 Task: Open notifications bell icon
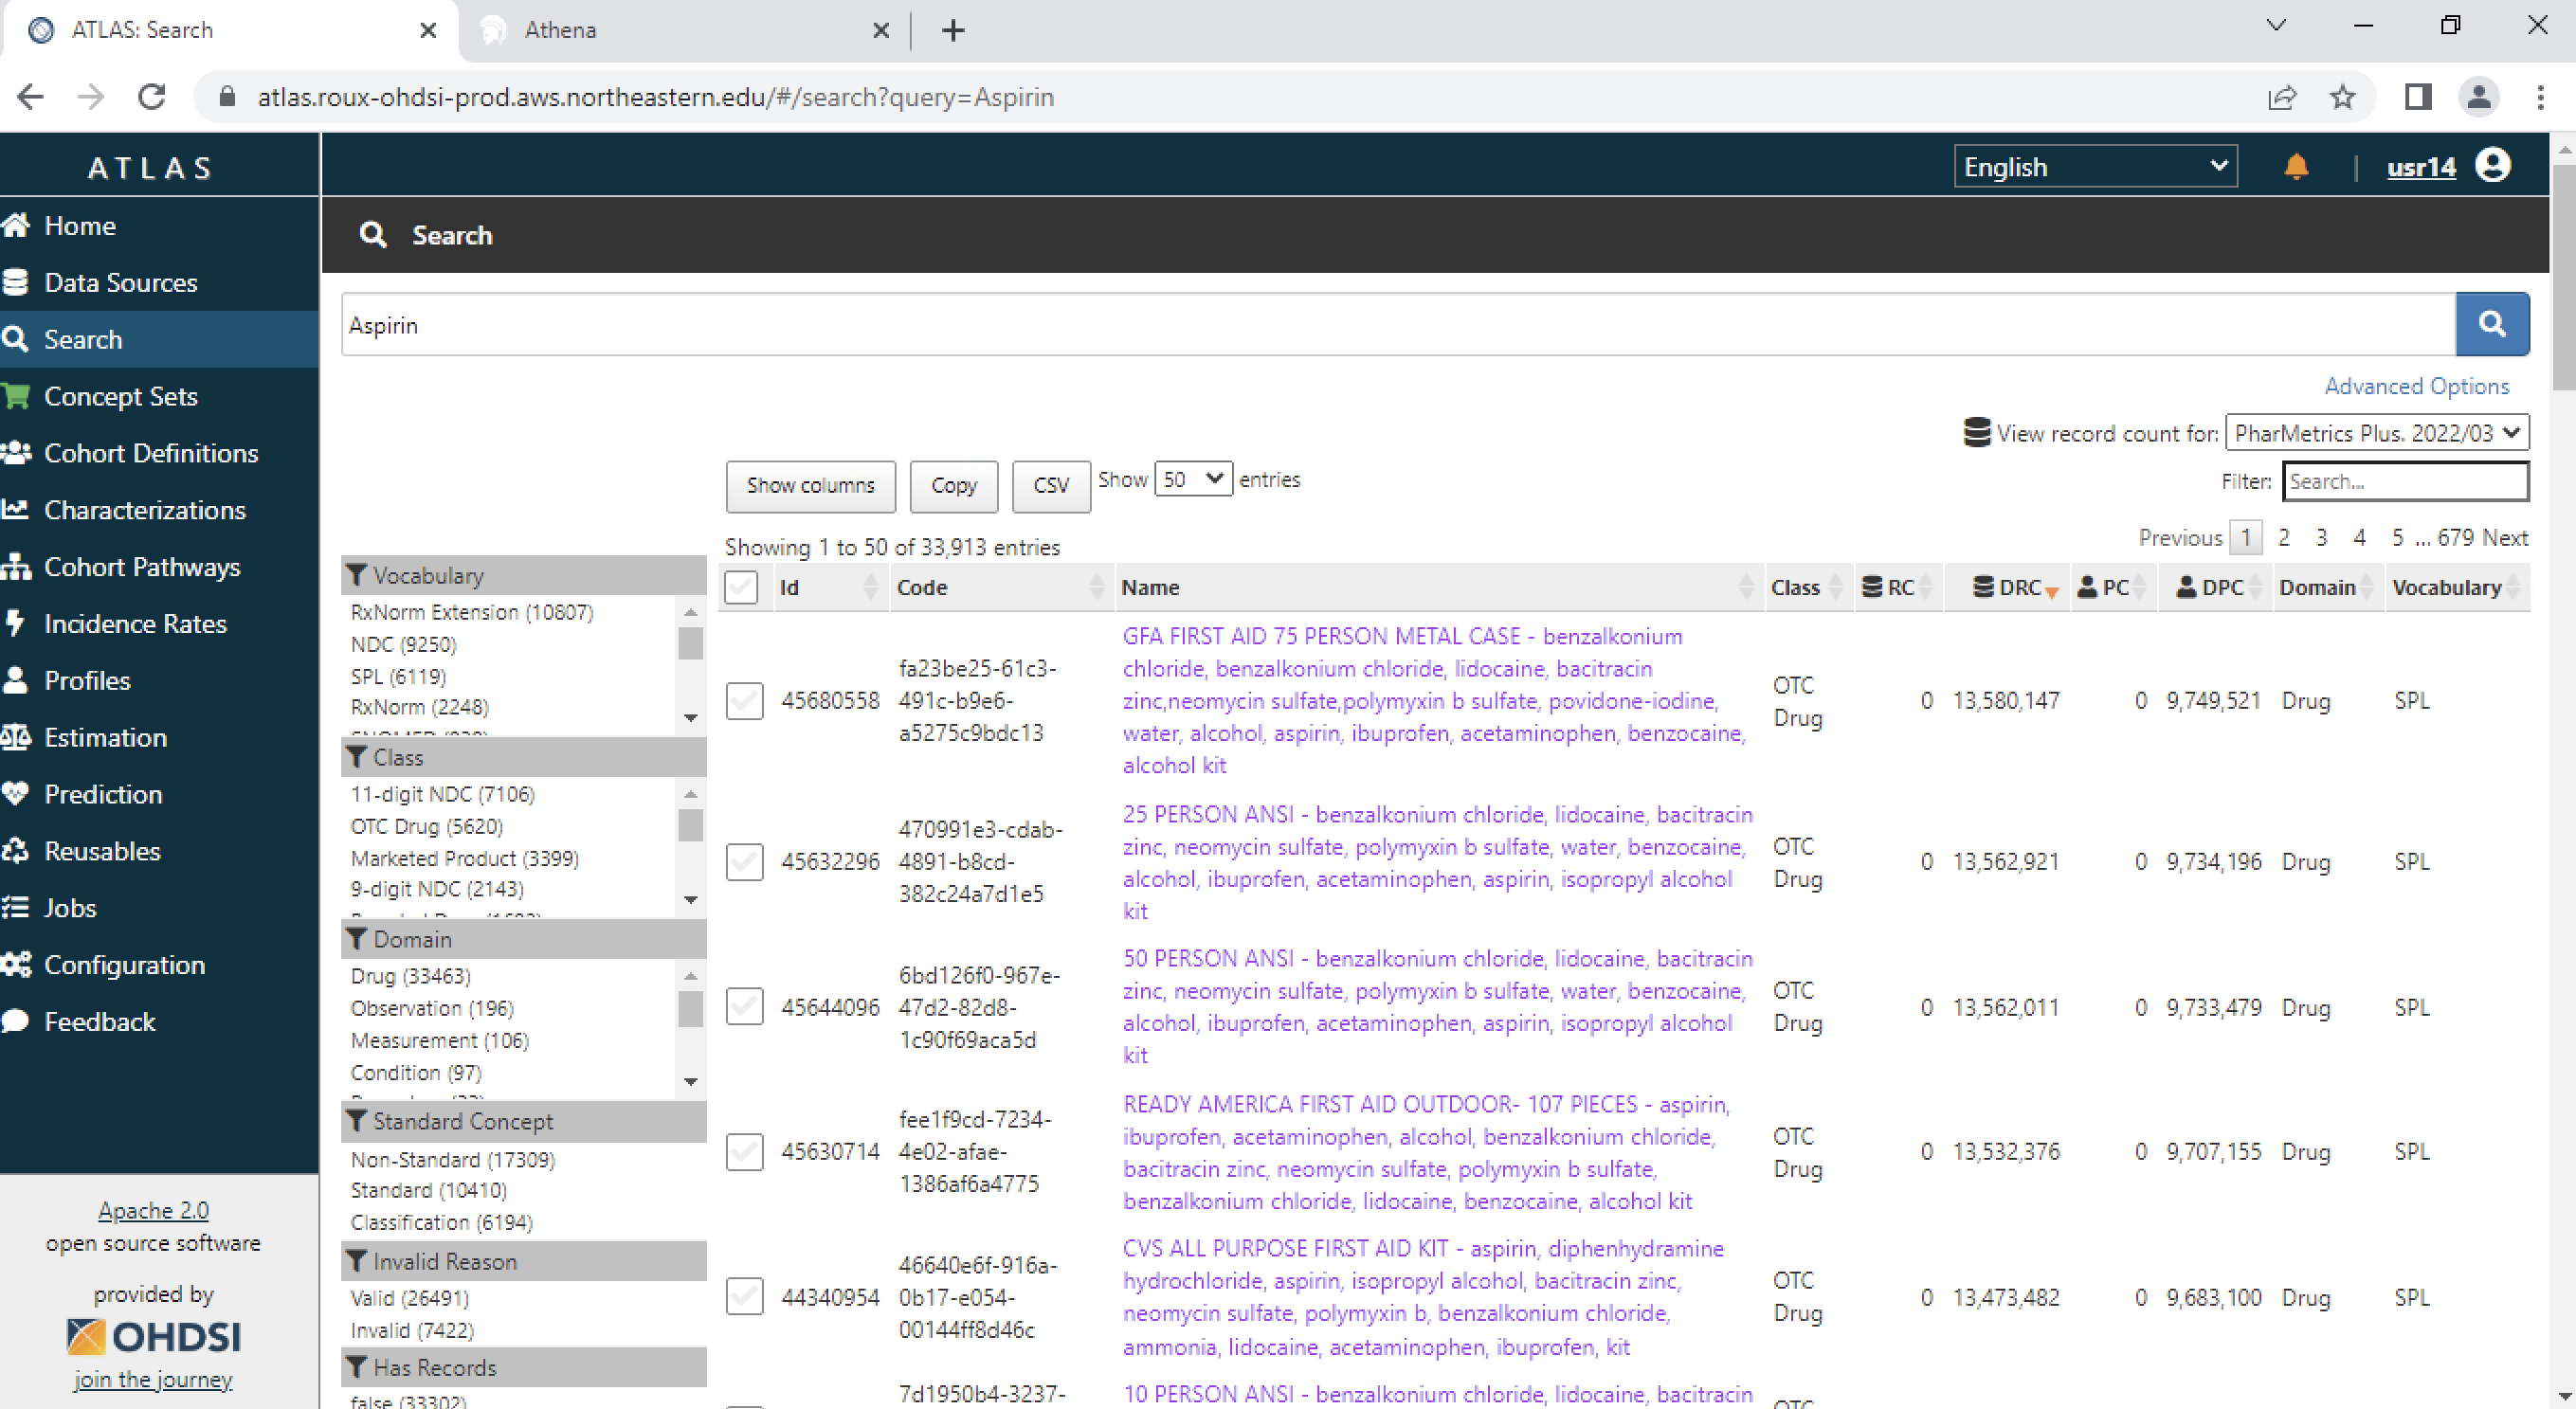tap(2296, 166)
